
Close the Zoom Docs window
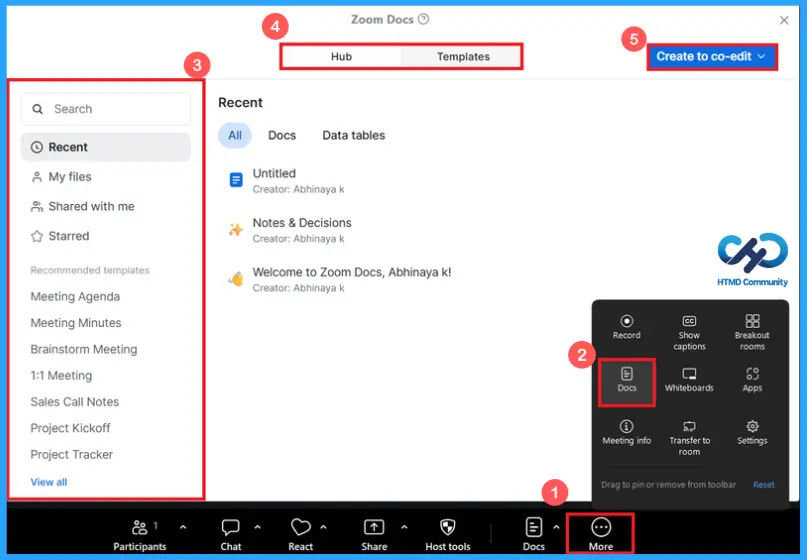tap(784, 20)
